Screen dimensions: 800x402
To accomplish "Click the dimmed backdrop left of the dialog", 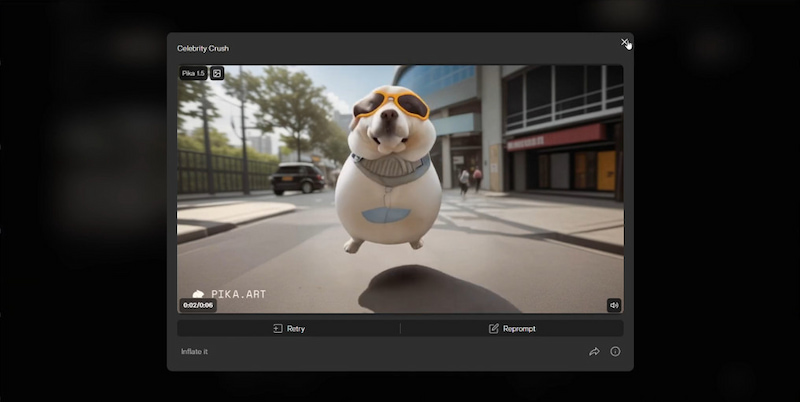I will click(x=80, y=200).
